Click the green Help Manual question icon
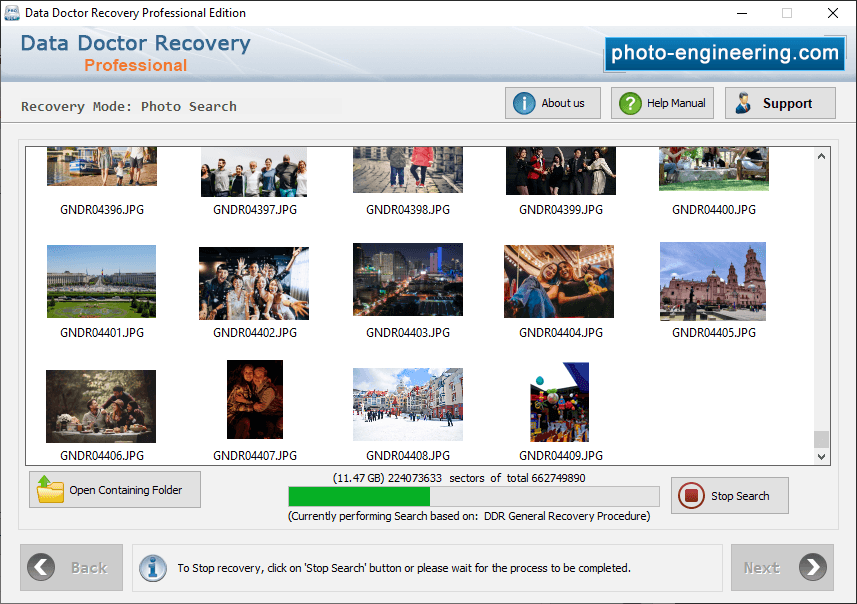Image resolution: width=857 pixels, height=604 pixels. point(630,103)
